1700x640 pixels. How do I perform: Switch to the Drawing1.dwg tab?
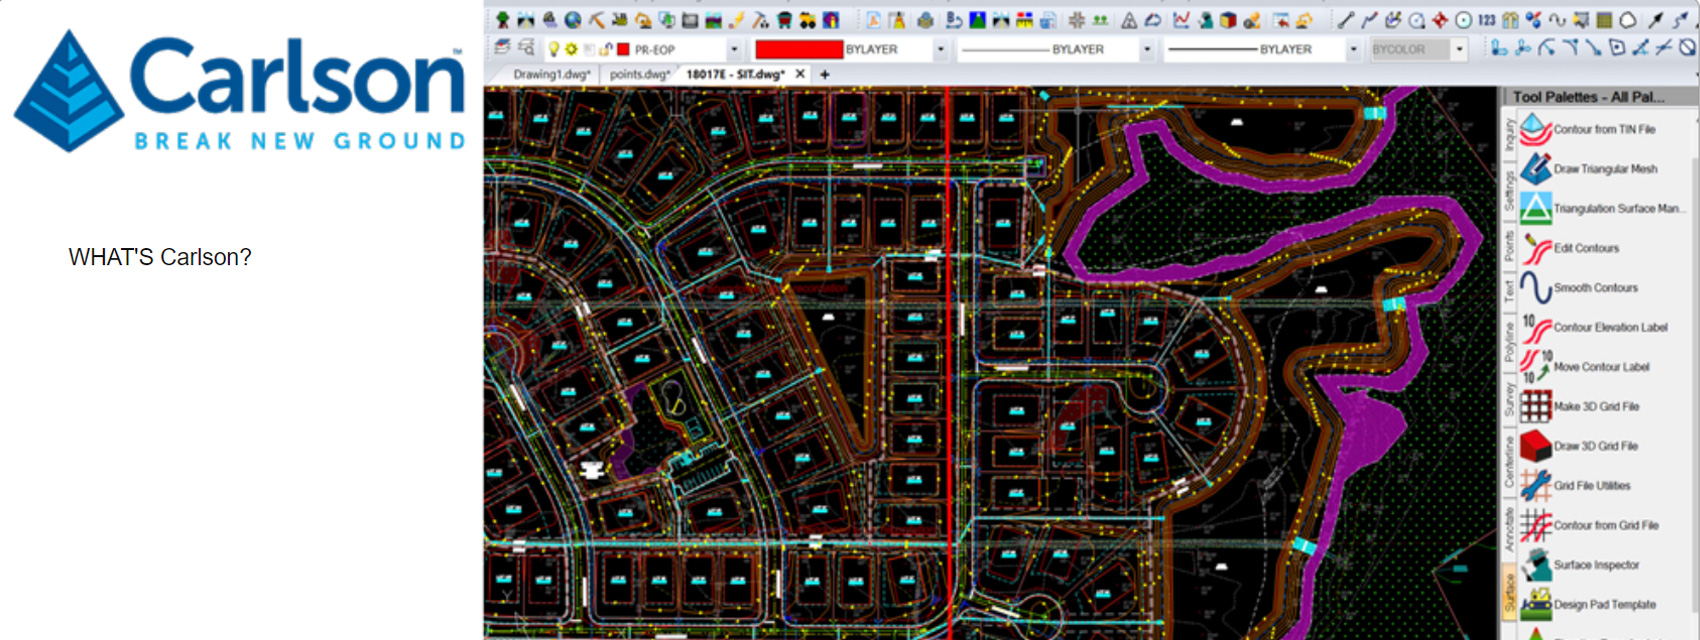point(551,74)
